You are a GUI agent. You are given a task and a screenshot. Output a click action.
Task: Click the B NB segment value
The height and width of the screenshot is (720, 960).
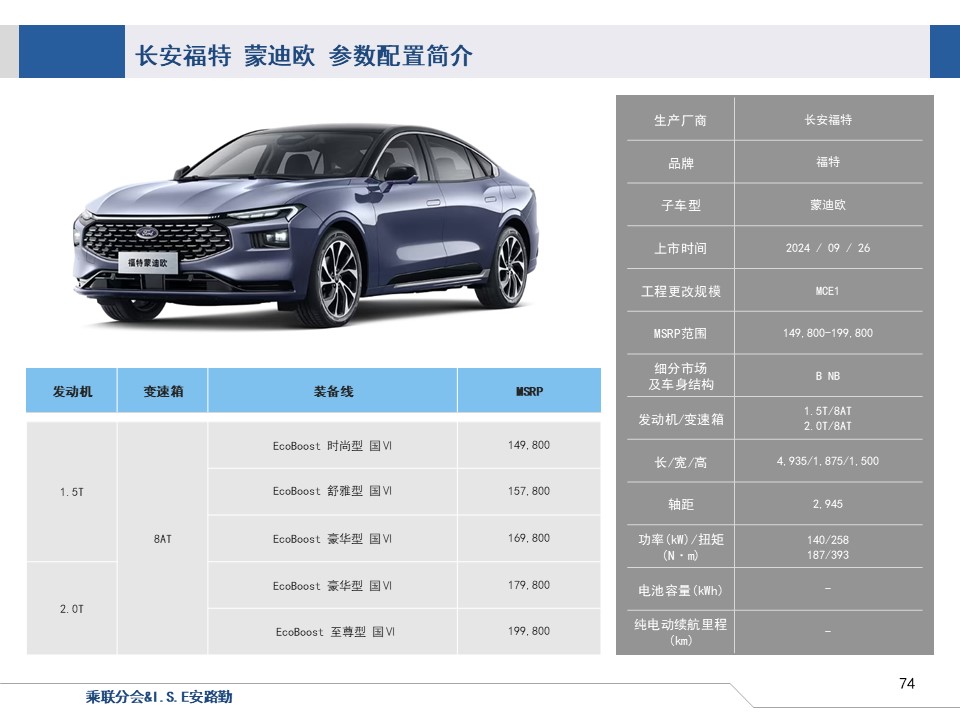coord(828,376)
